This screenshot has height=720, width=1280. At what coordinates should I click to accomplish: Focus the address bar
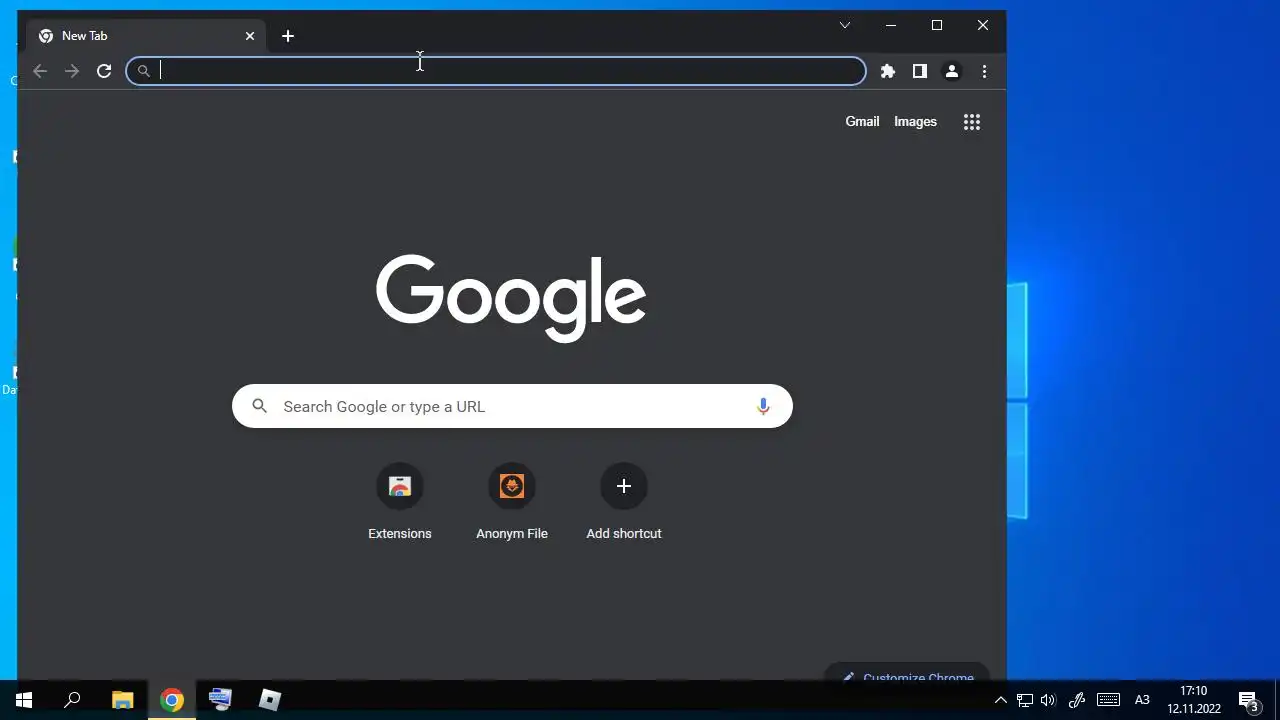point(496,71)
